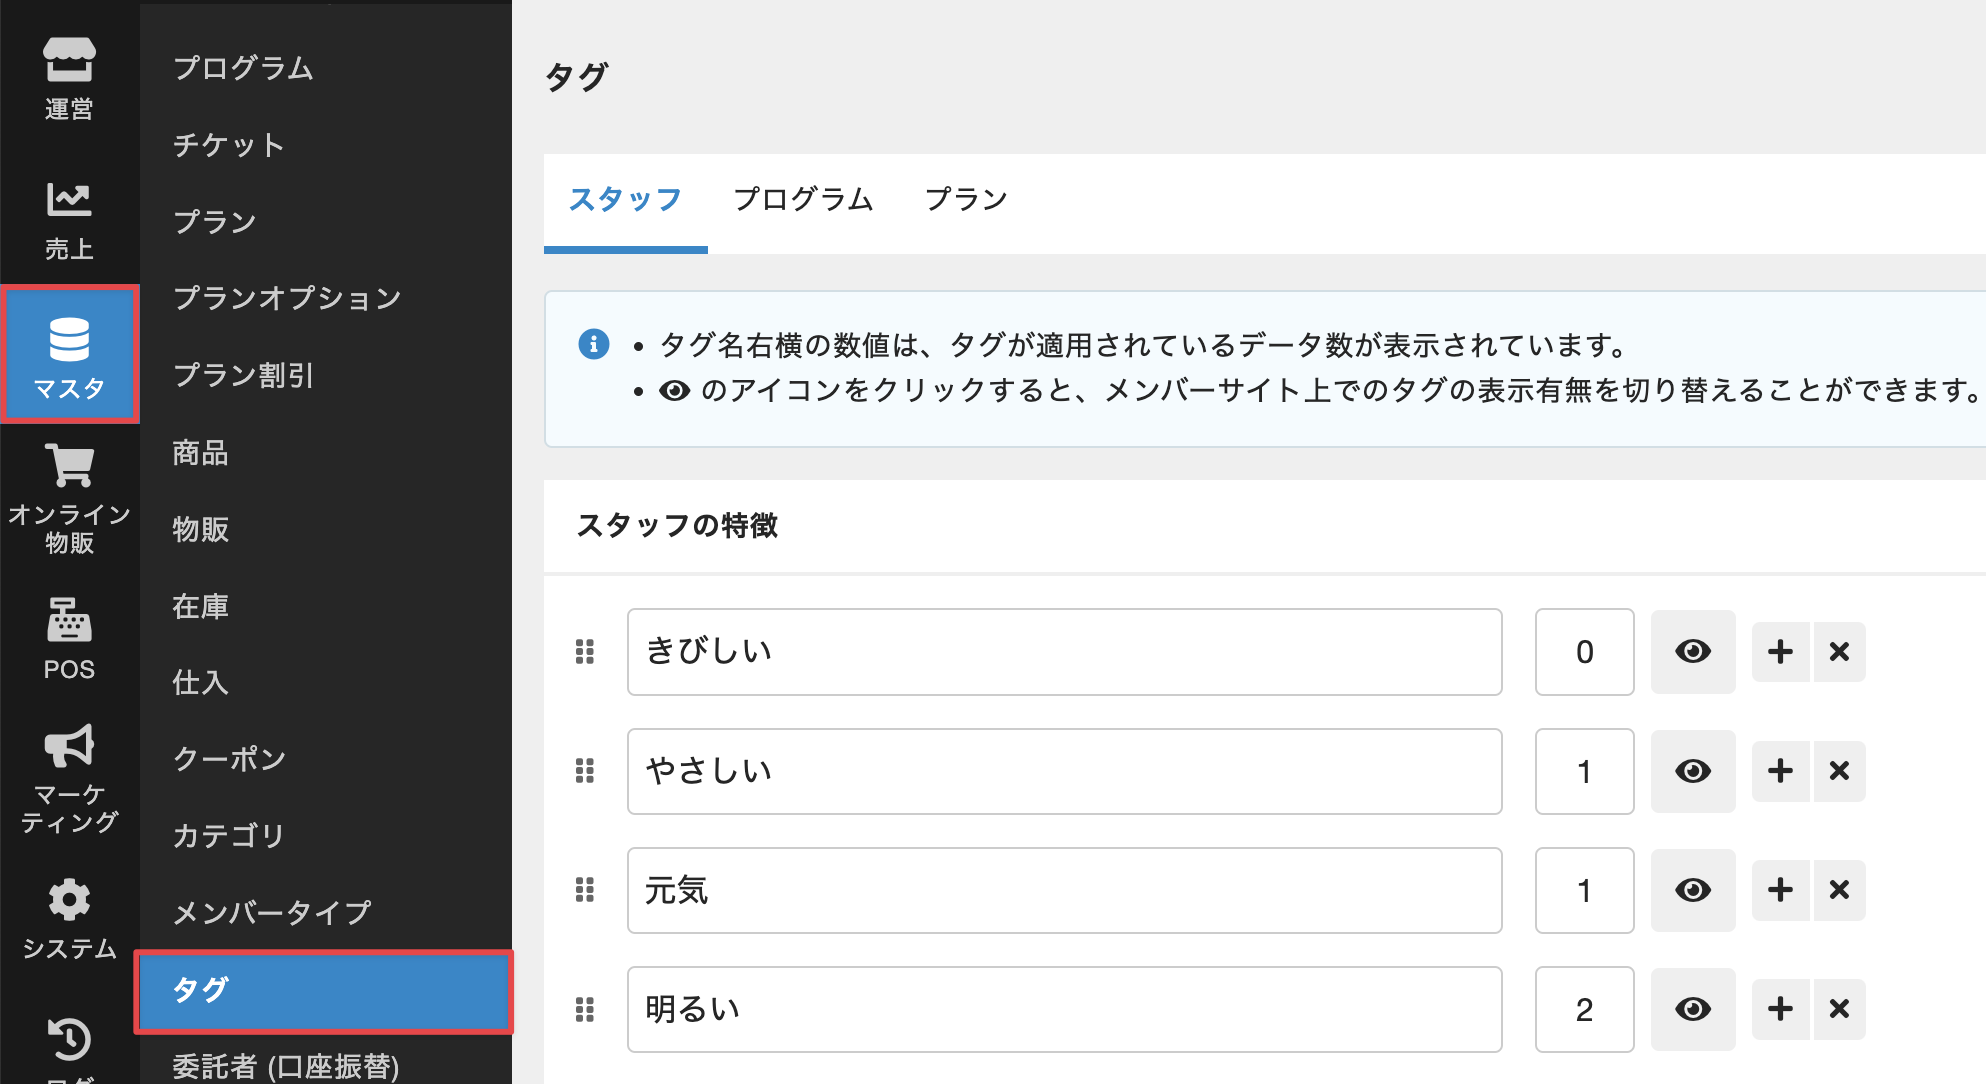Open クーポン in the submenu
The width and height of the screenshot is (1986, 1084).
click(229, 758)
